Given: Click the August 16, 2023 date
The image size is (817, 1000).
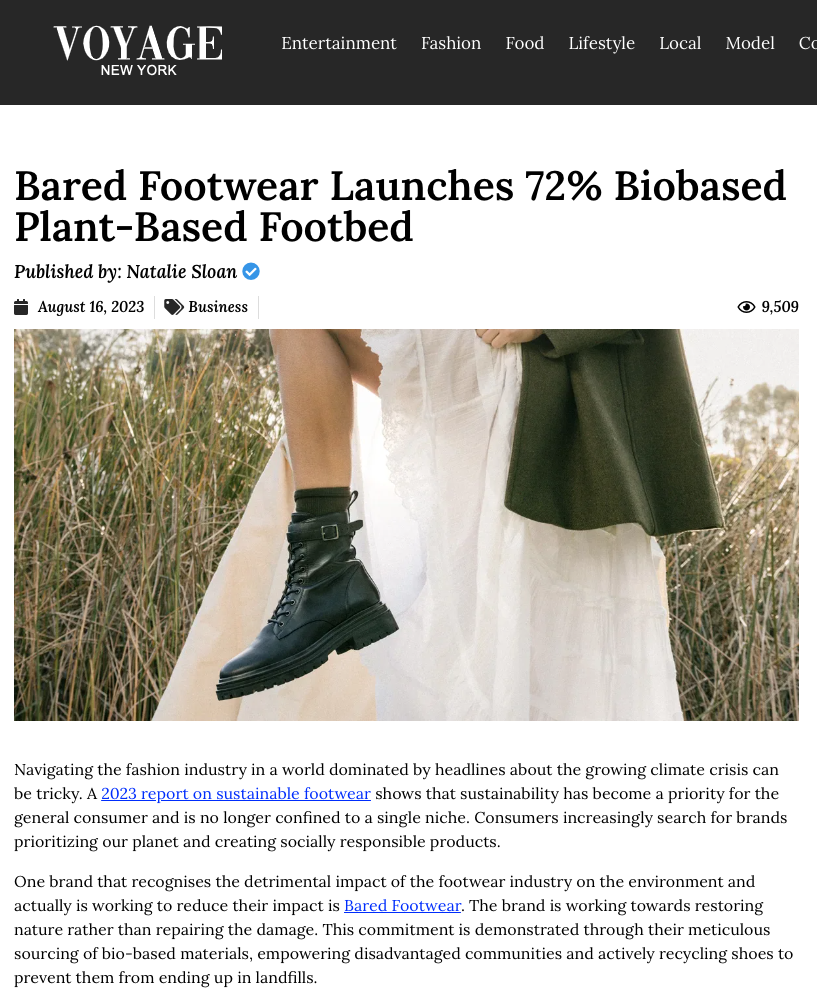Looking at the screenshot, I should pyautogui.click(x=91, y=307).
